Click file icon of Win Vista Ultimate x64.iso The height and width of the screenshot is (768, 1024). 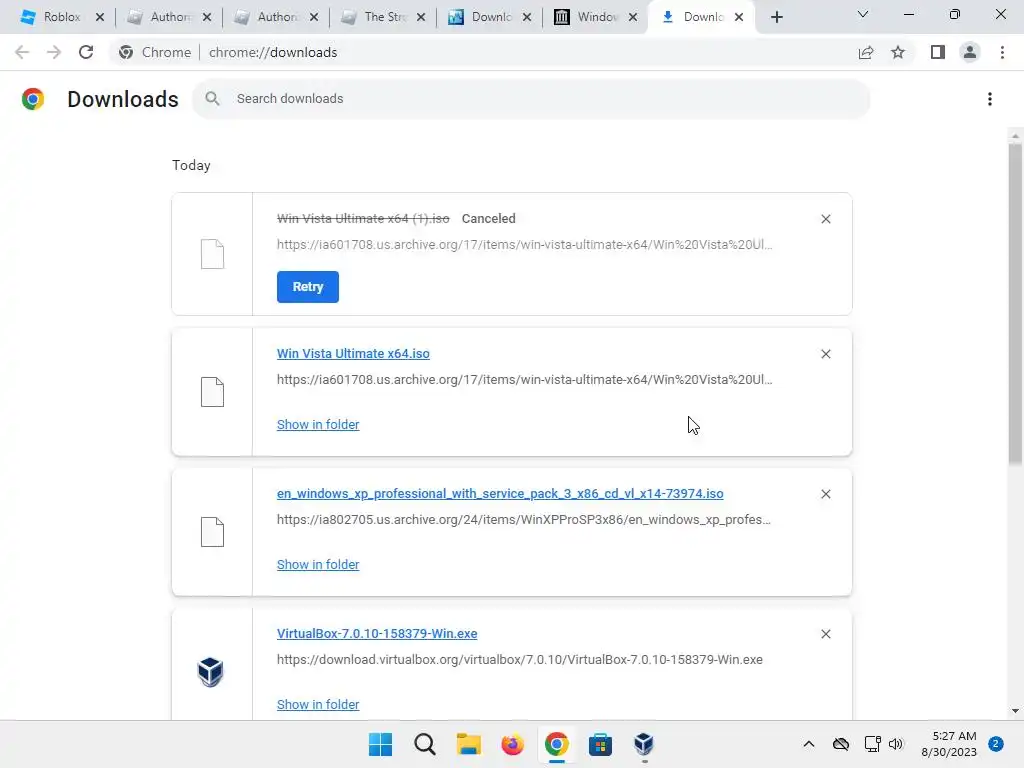click(212, 392)
